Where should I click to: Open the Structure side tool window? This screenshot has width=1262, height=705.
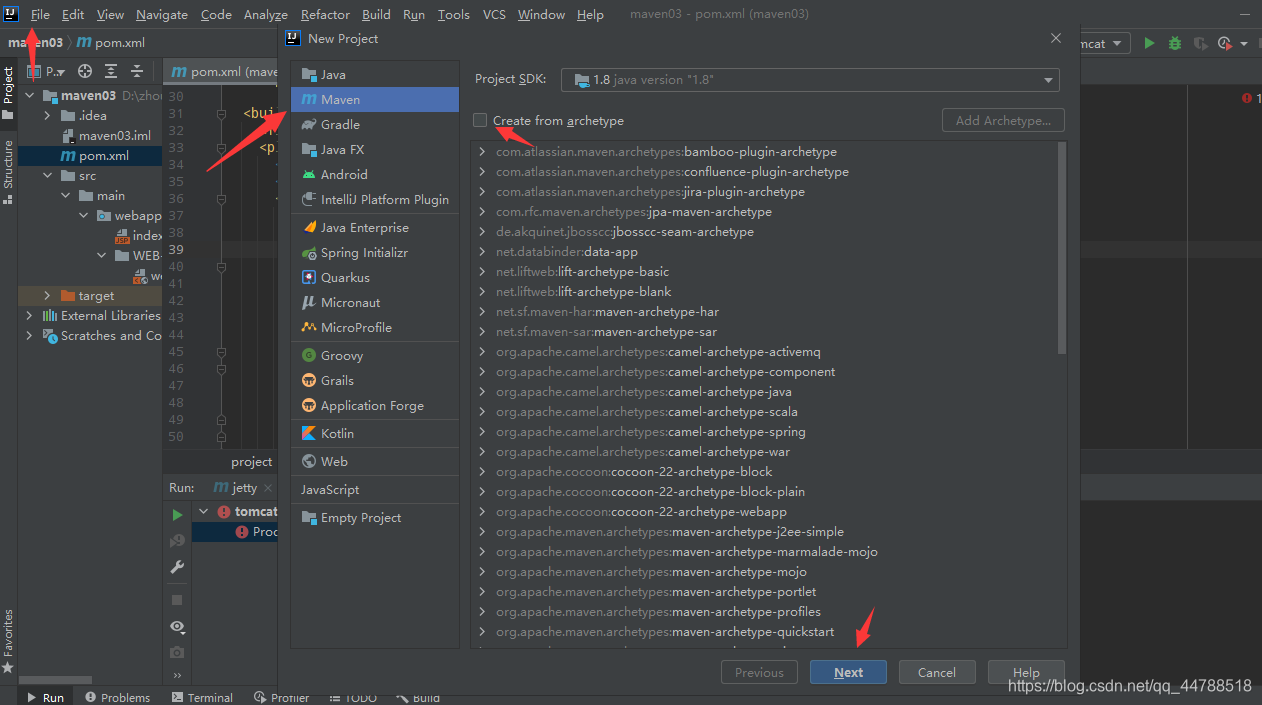[x=8, y=172]
